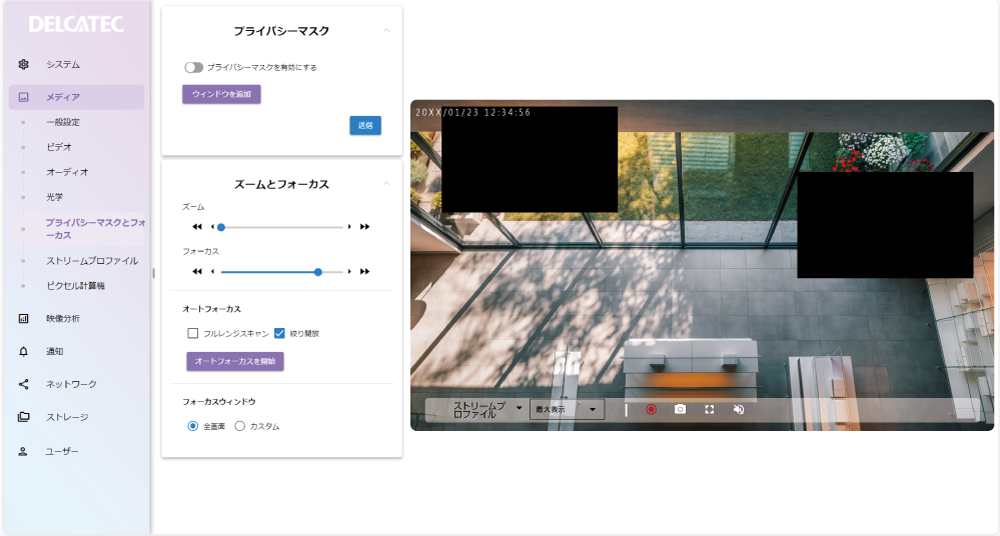Enter fullscreen view of the video
Screen dimensions: 1000x536
click(709, 409)
